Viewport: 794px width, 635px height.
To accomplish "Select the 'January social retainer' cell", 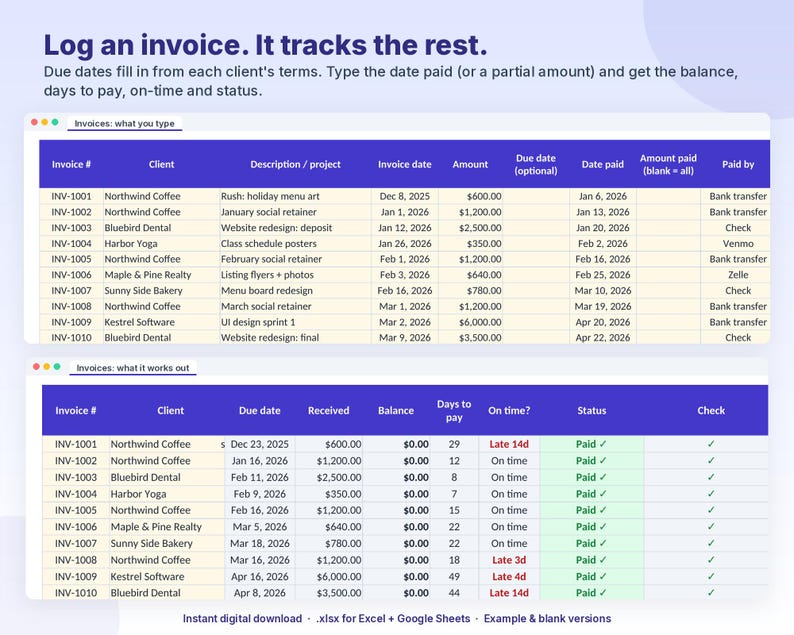I will pyautogui.click(x=295, y=212).
